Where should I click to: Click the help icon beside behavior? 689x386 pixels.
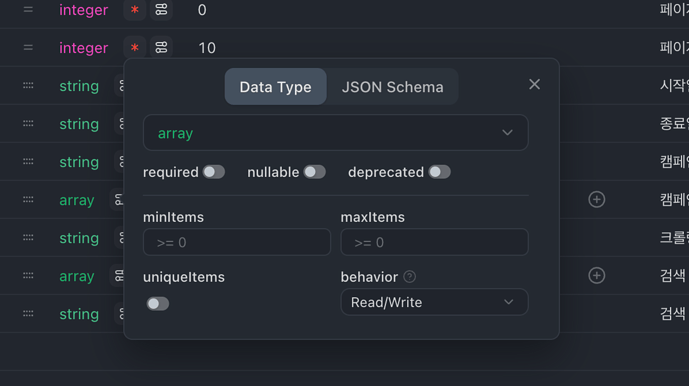point(409,277)
